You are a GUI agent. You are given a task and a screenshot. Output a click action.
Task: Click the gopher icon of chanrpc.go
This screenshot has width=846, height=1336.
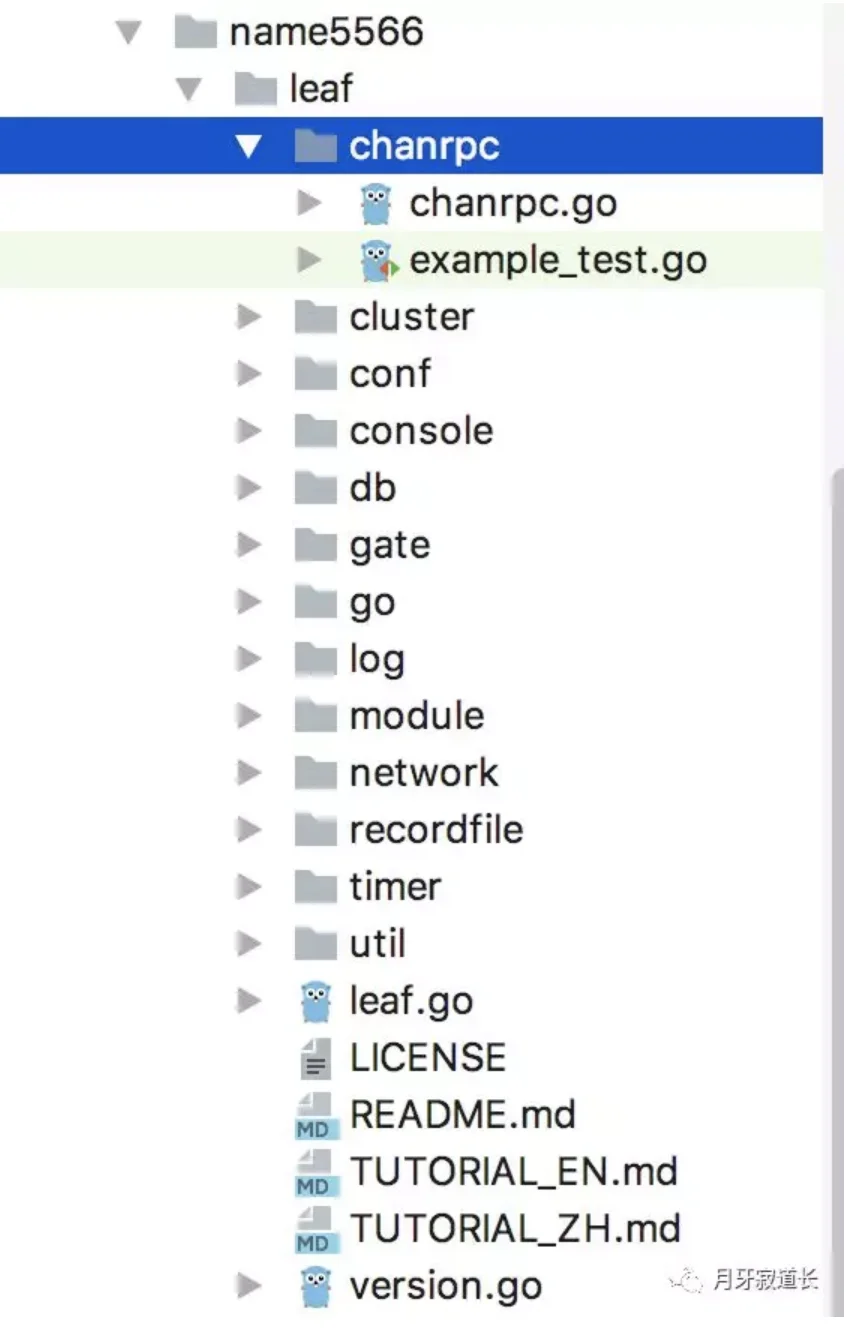click(x=375, y=204)
